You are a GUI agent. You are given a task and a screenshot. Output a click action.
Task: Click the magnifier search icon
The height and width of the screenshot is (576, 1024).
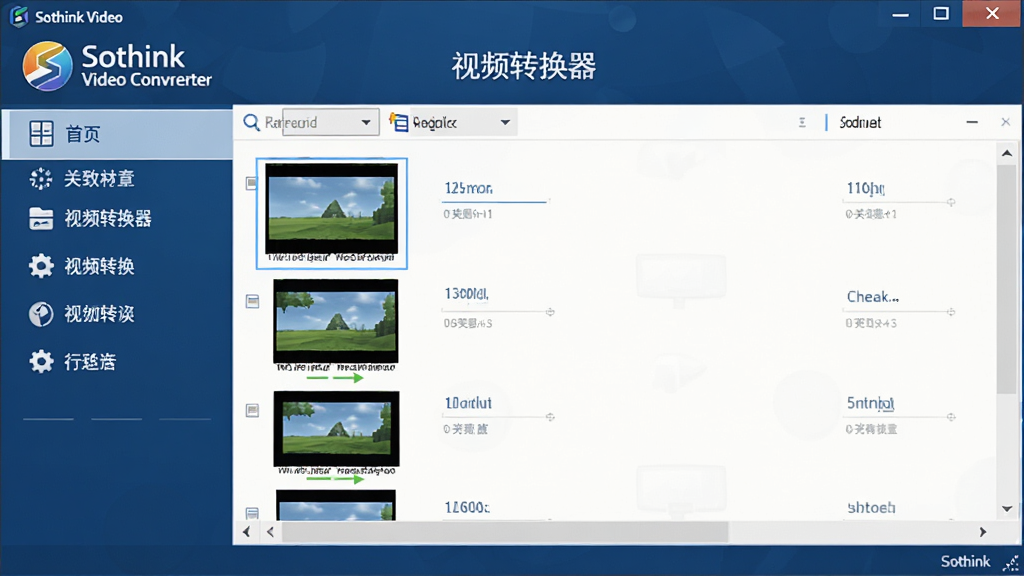251,122
